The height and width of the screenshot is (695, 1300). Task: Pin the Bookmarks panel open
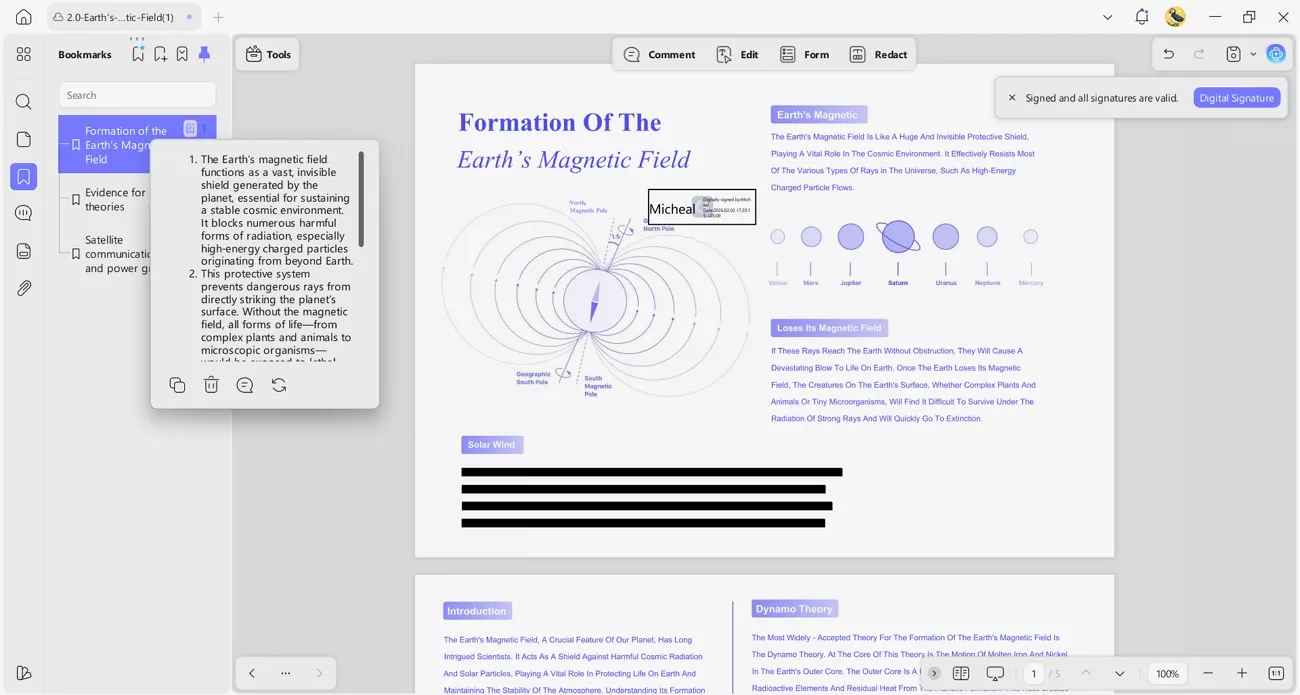[x=204, y=54]
